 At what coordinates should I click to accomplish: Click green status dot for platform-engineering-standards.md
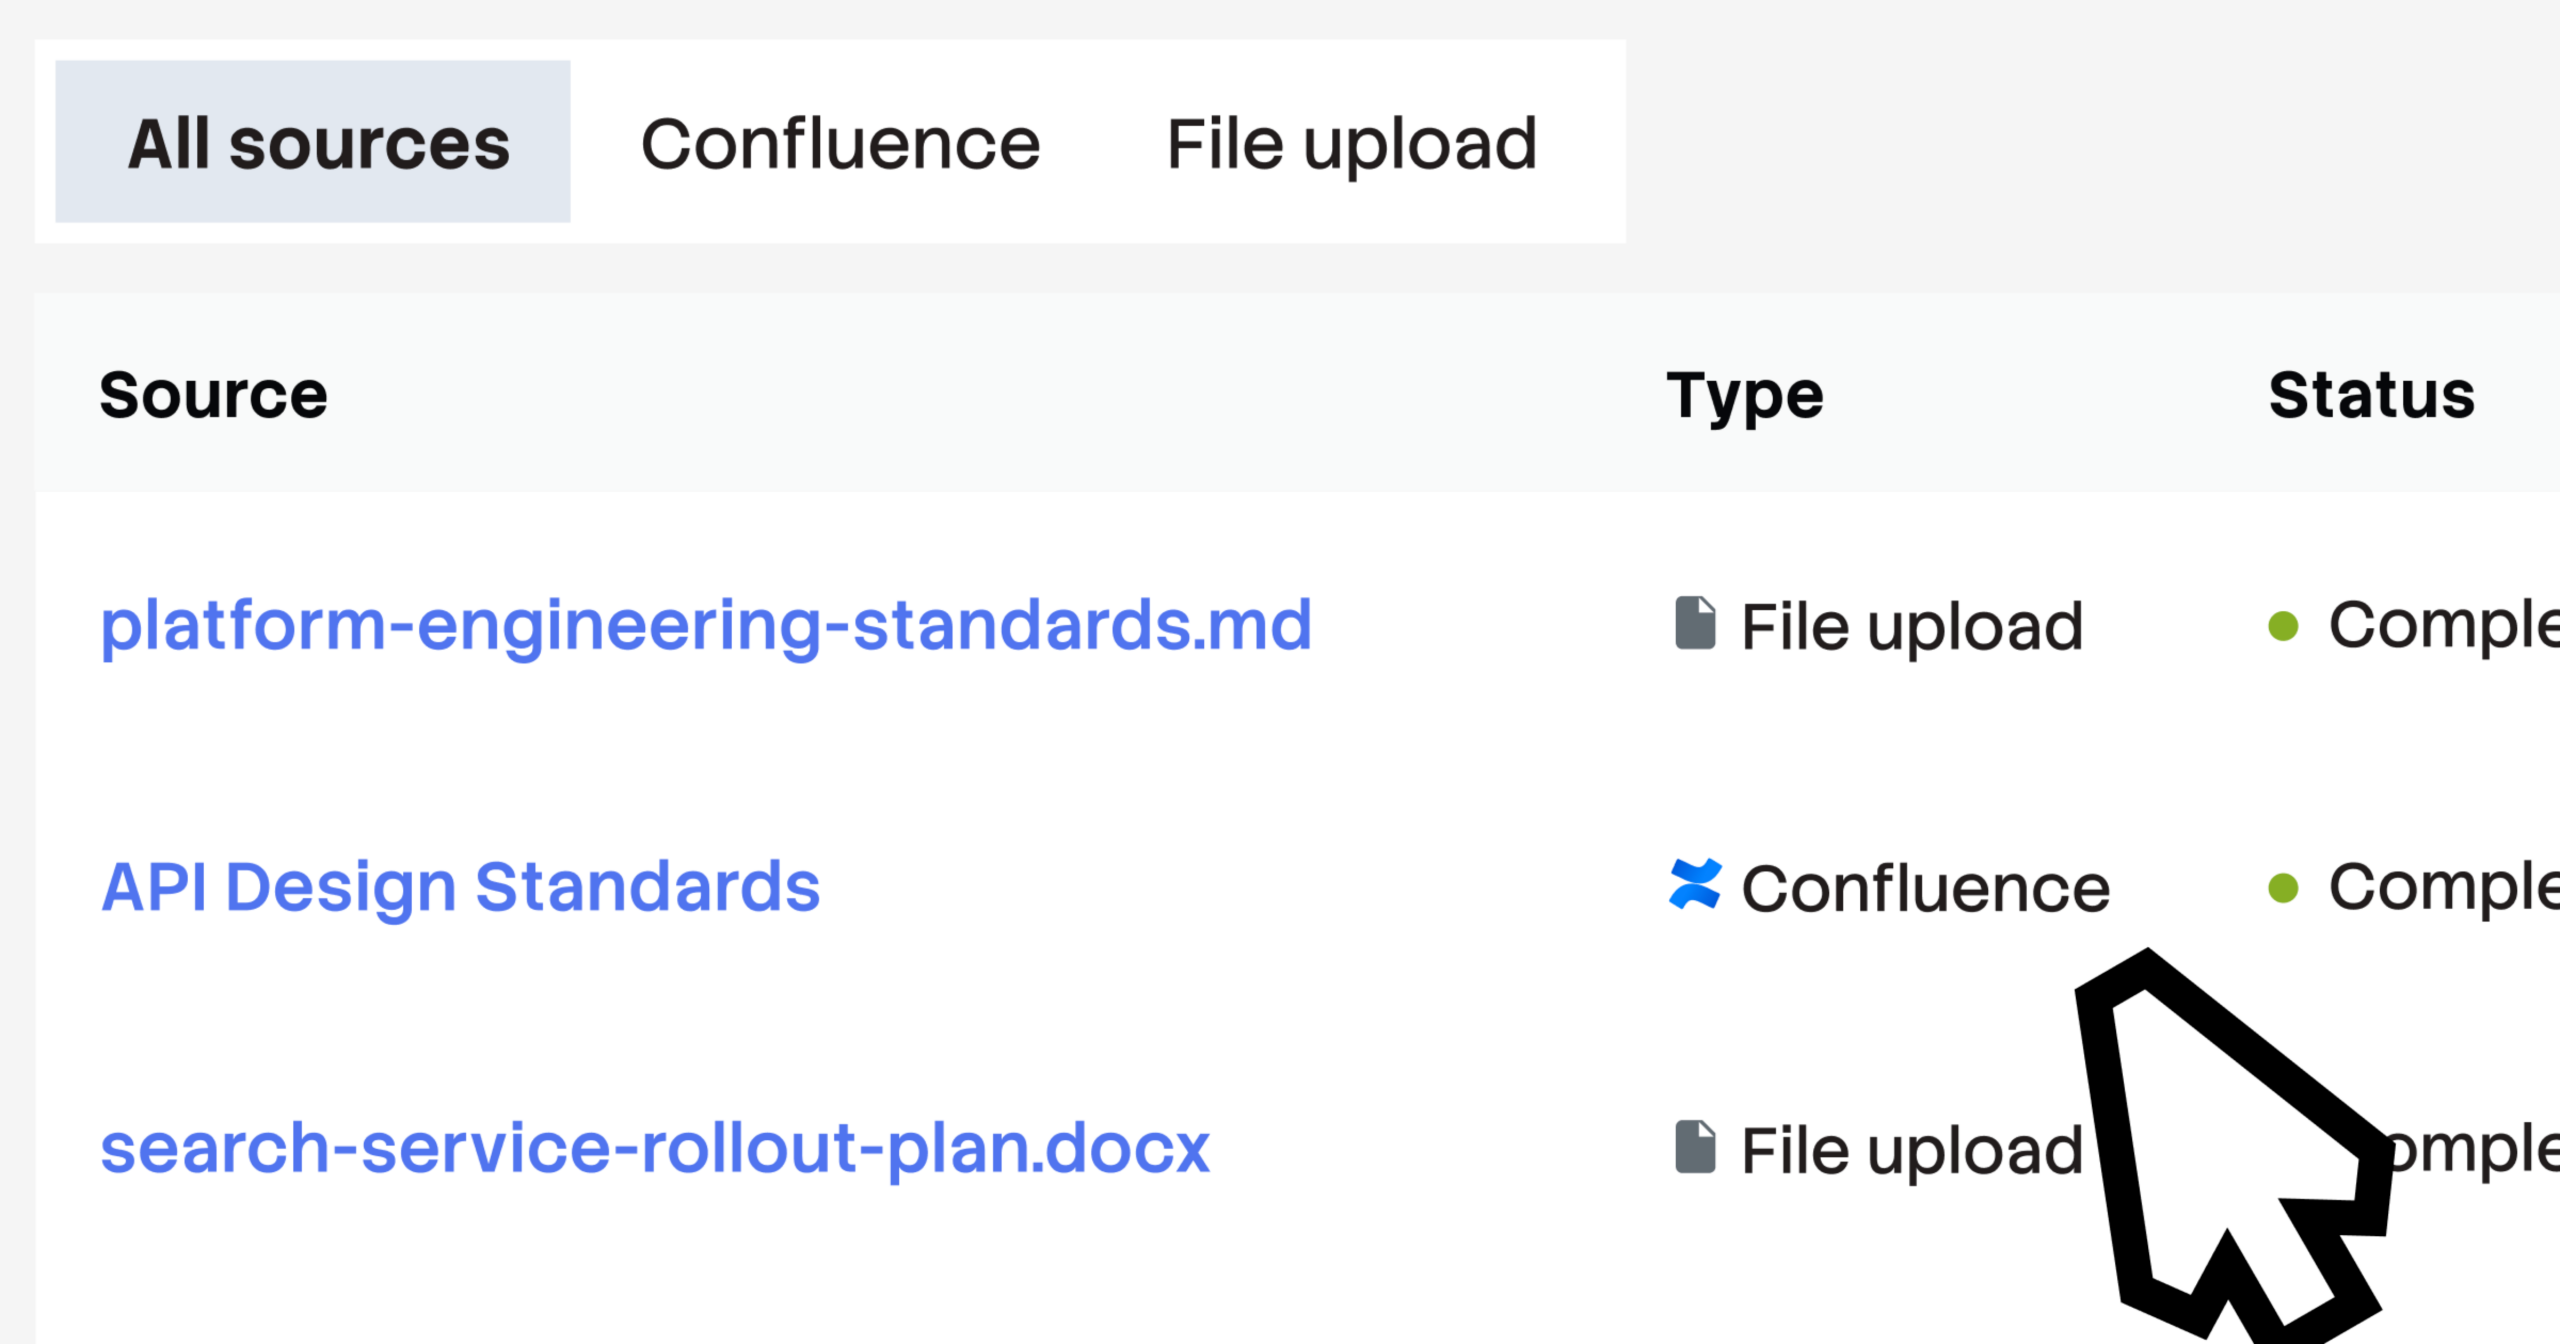click(x=2283, y=627)
